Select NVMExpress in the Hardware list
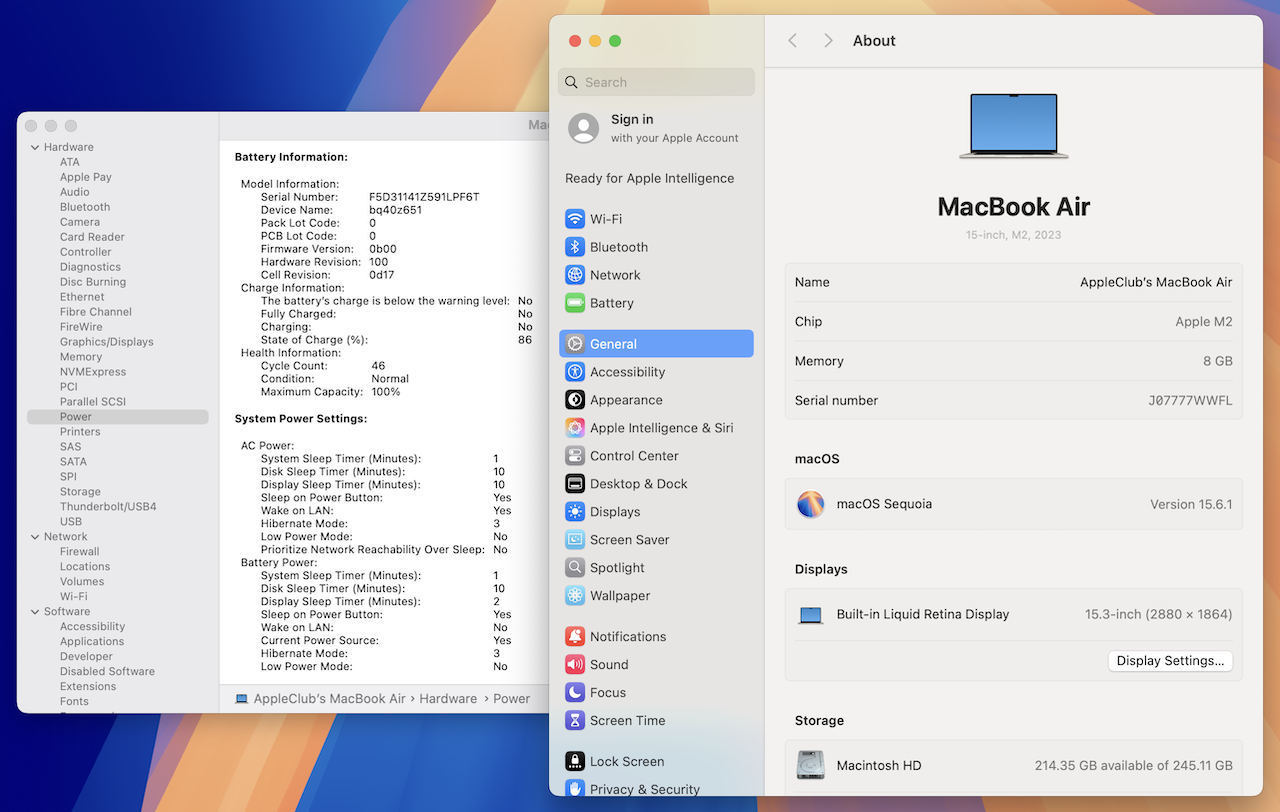 point(93,372)
